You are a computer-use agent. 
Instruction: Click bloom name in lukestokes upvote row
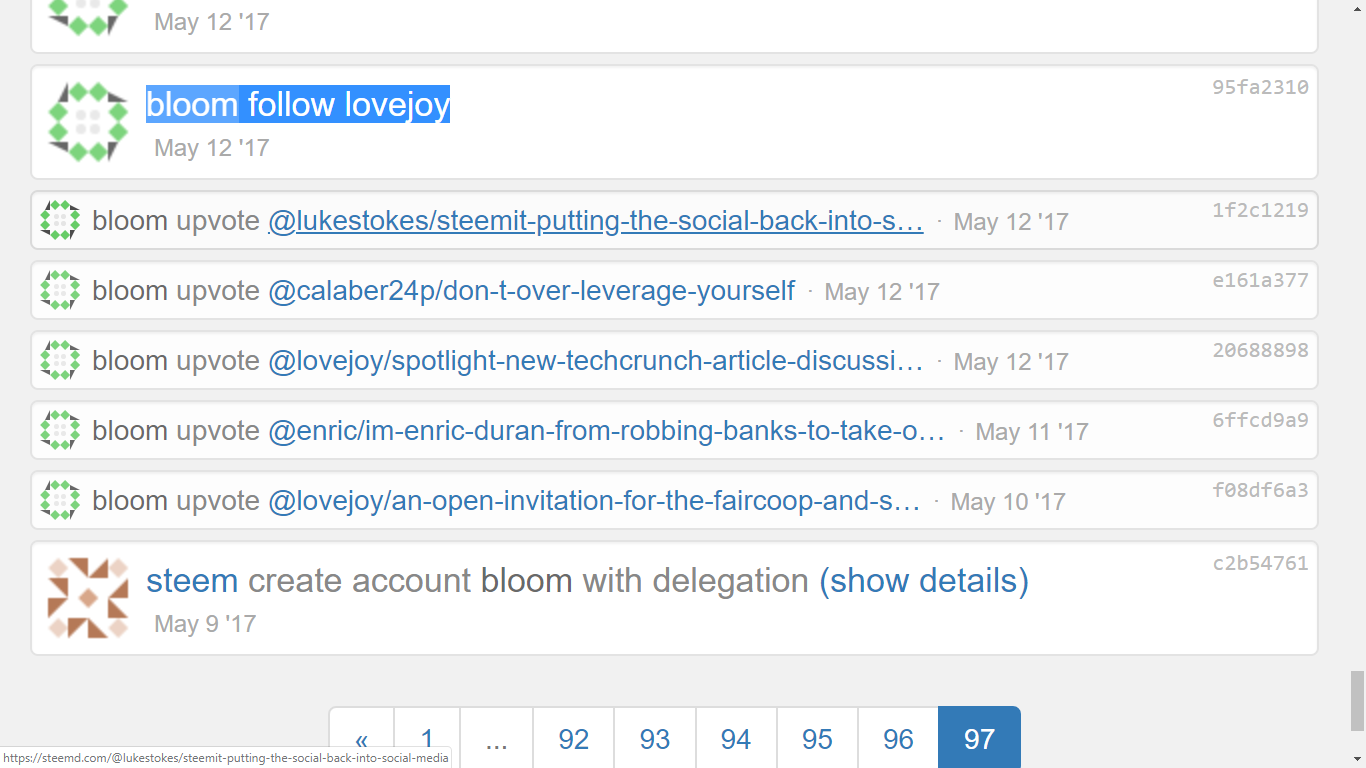130,221
